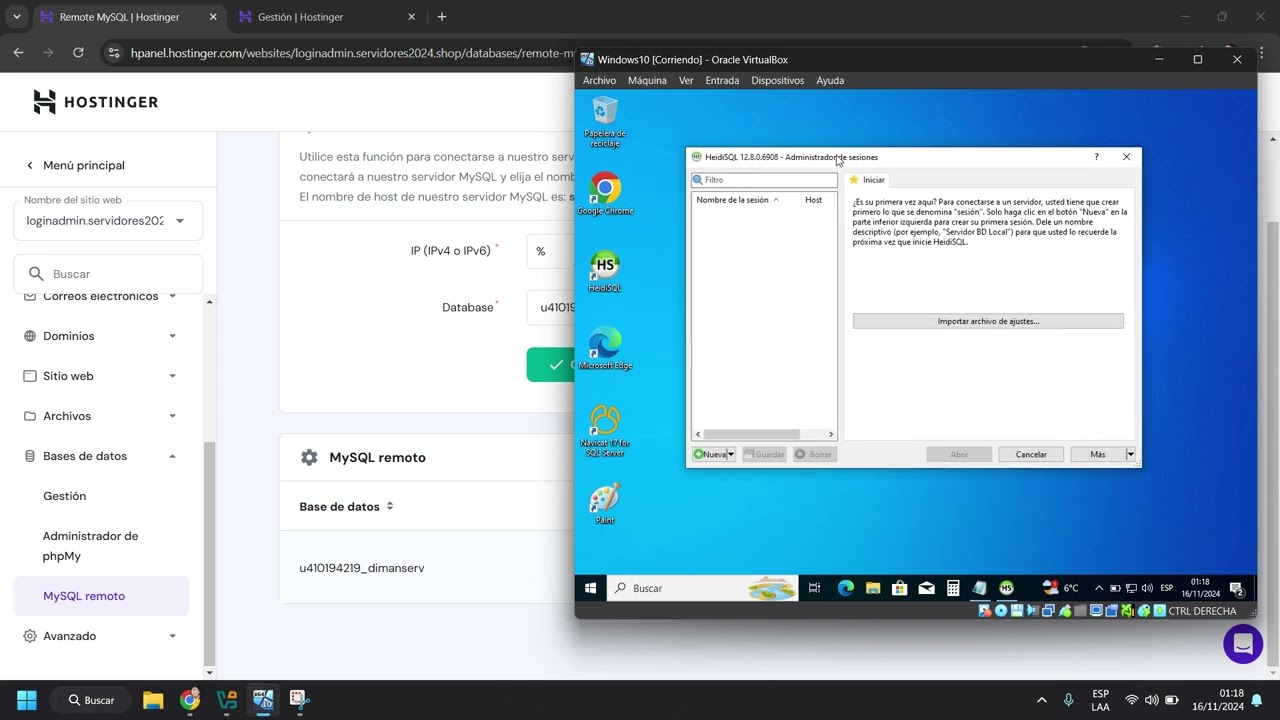Click the IP (IPv4 o IPv6) input field
Viewport: 1280px width, 720px height.
(551, 251)
